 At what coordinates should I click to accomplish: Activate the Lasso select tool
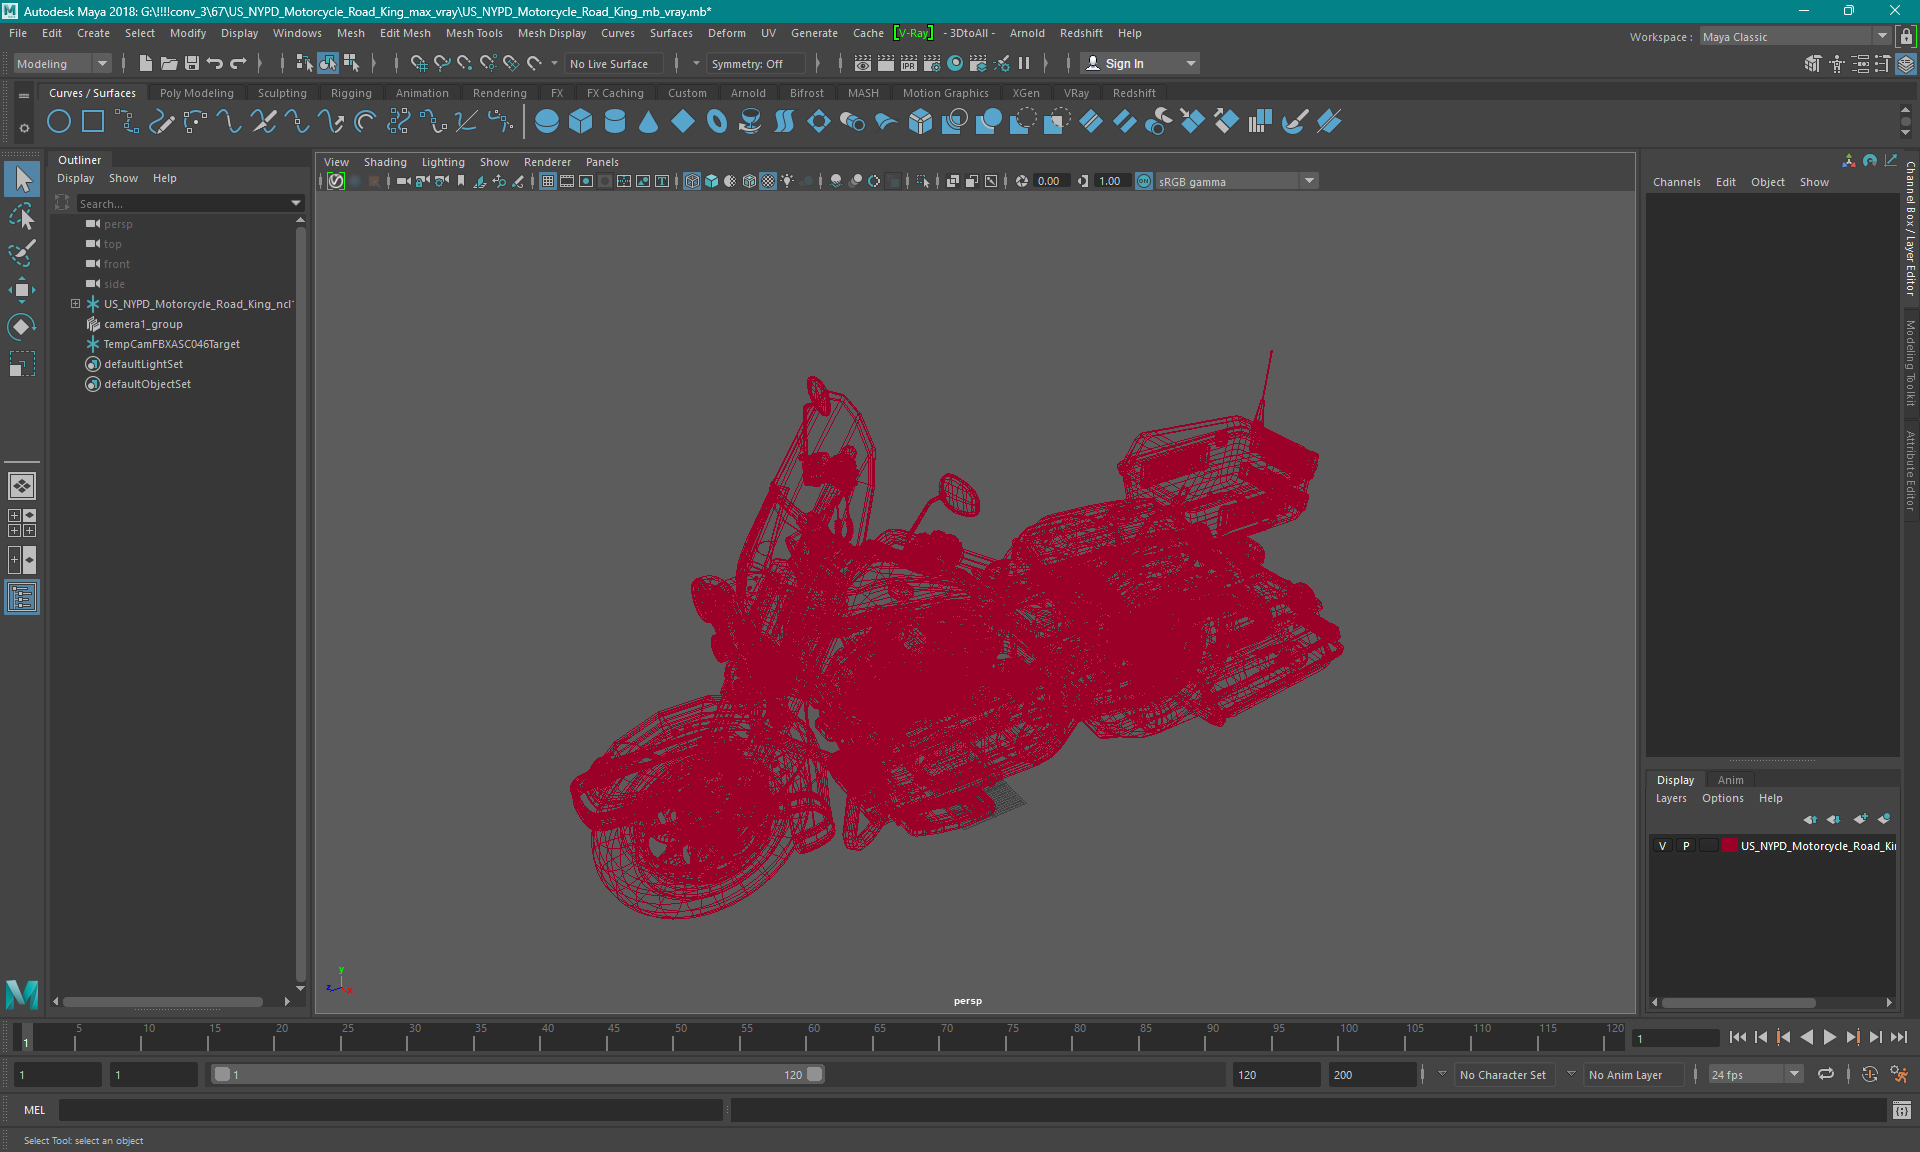pos(22,216)
